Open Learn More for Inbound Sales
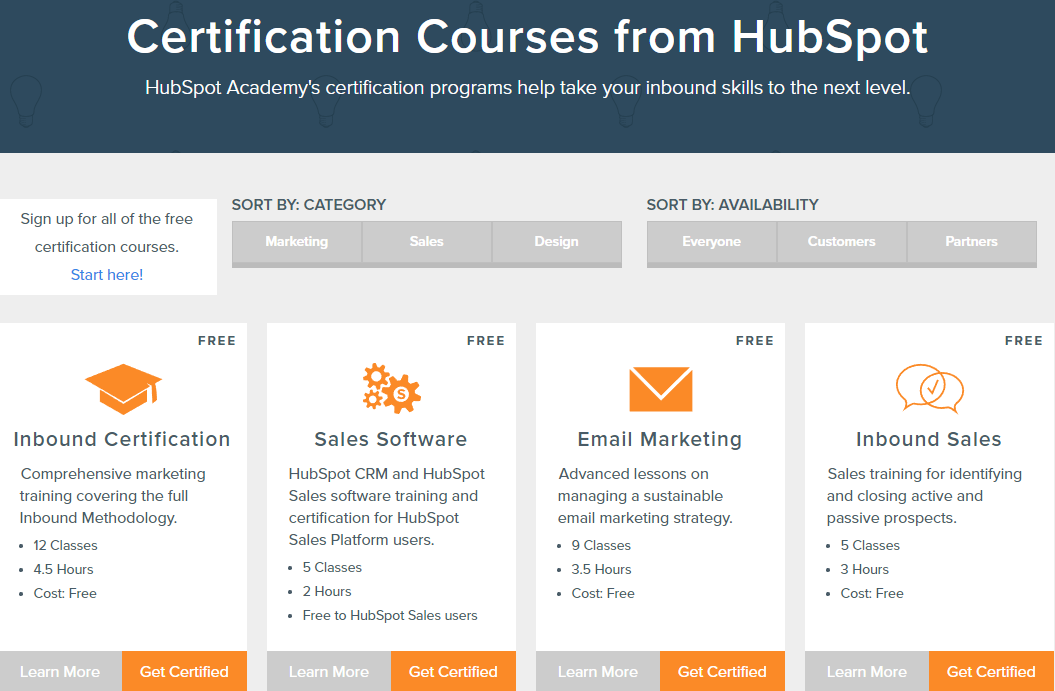The width and height of the screenshot is (1055, 691). pos(866,671)
